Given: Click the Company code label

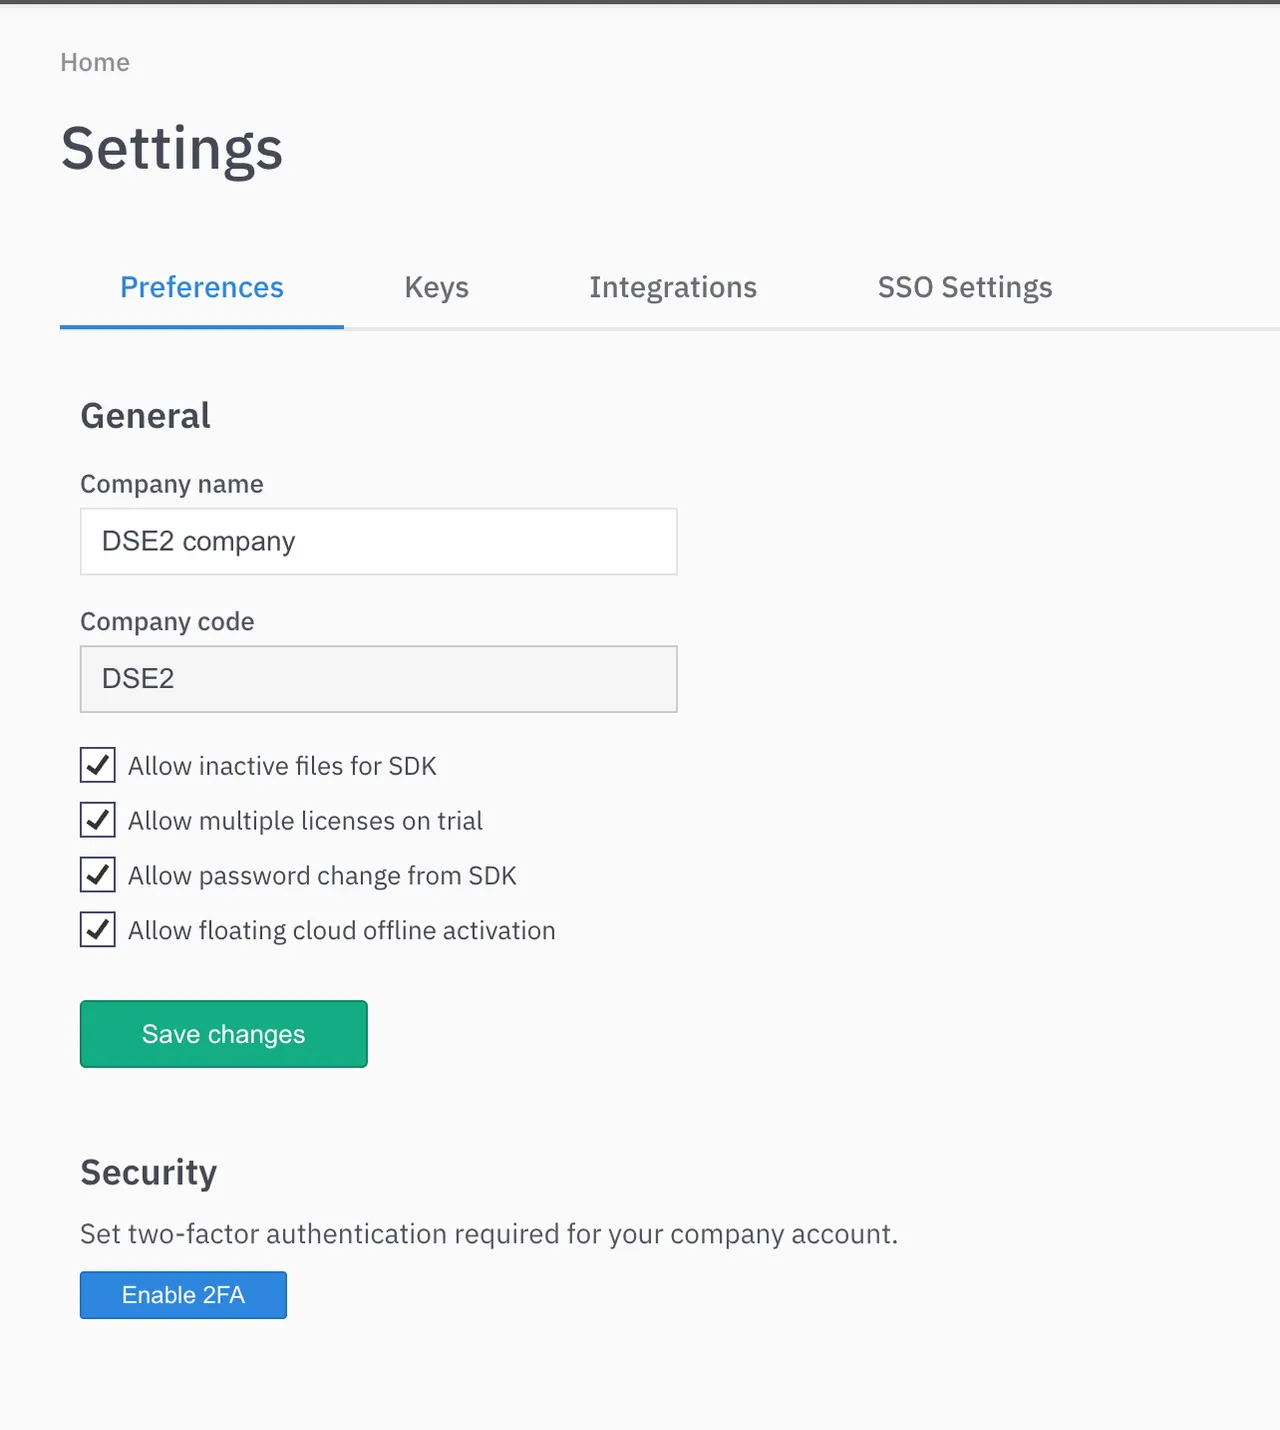Looking at the screenshot, I should pos(167,621).
